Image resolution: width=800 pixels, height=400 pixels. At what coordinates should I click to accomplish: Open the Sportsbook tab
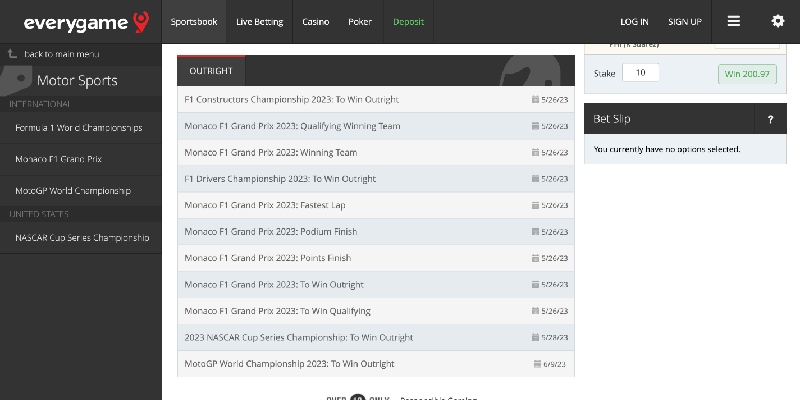click(194, 21)
